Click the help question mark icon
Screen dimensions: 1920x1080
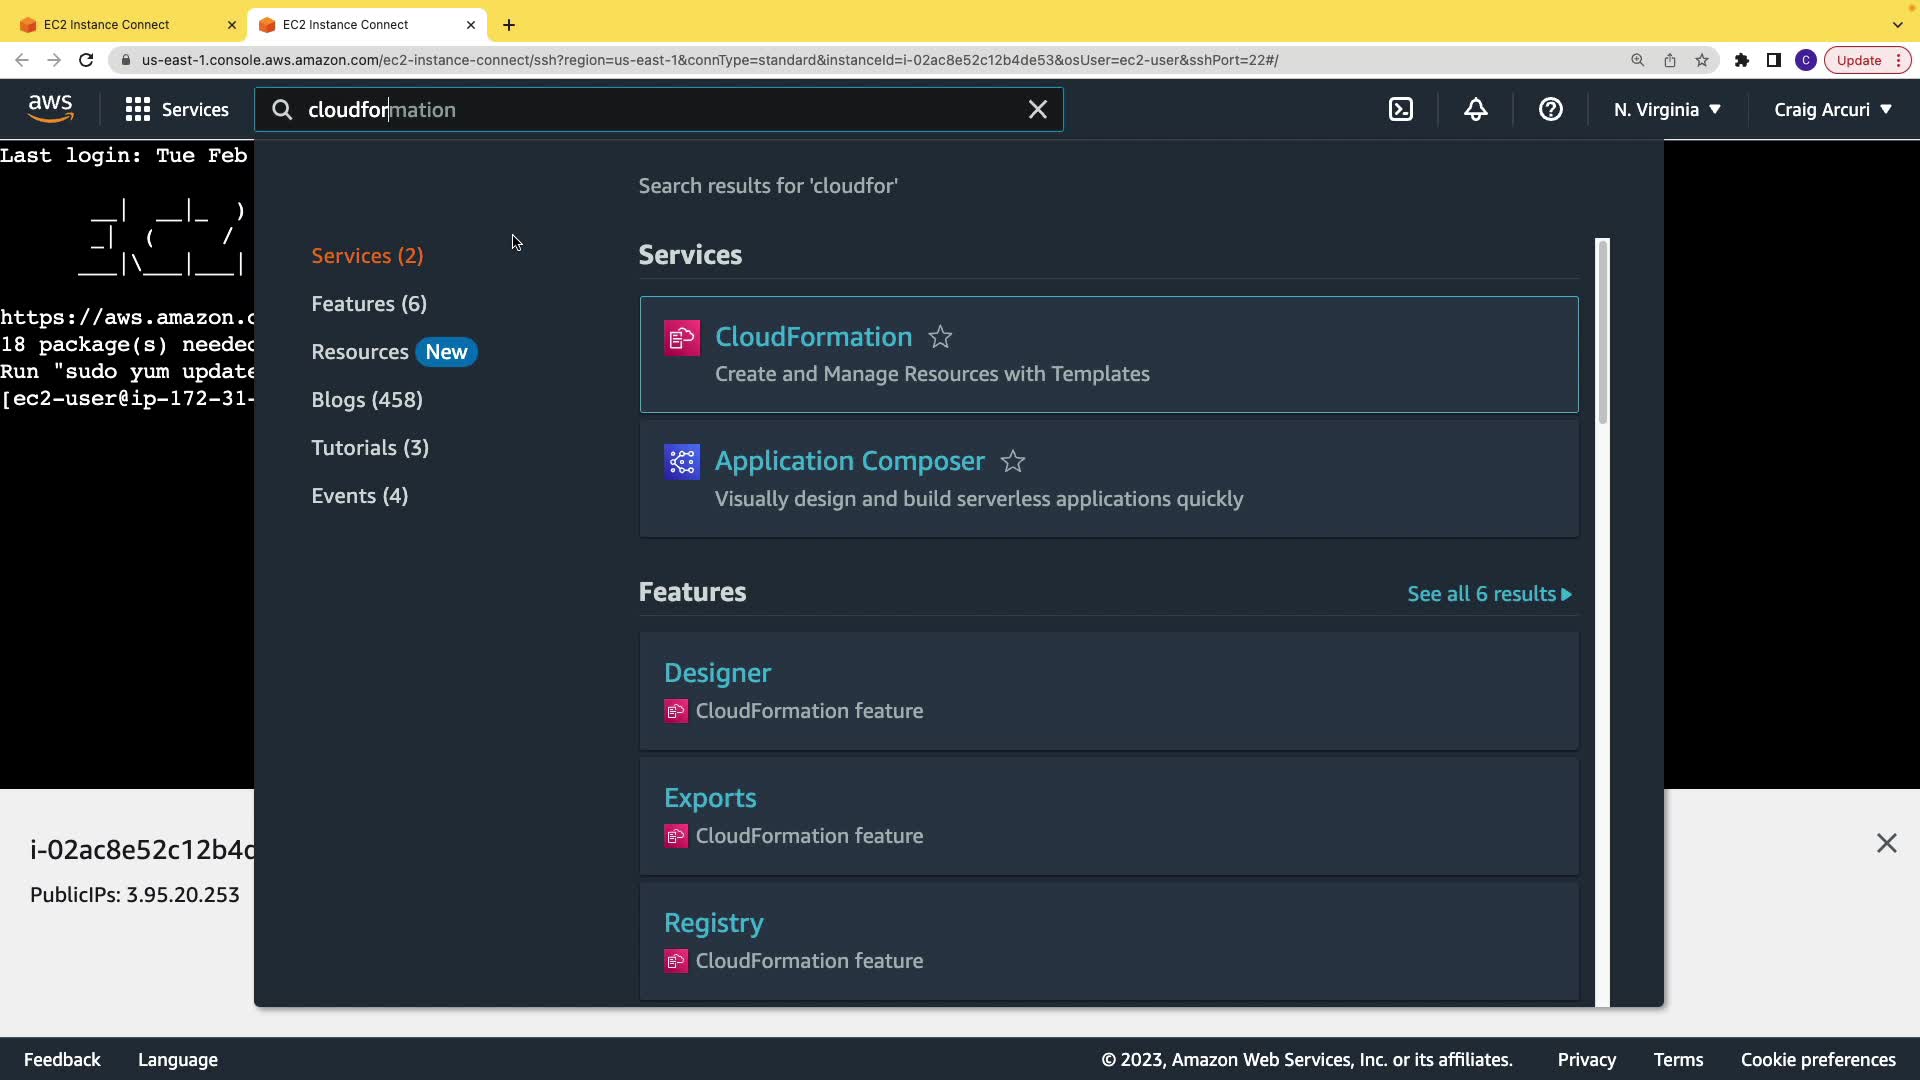(1550, 110)
